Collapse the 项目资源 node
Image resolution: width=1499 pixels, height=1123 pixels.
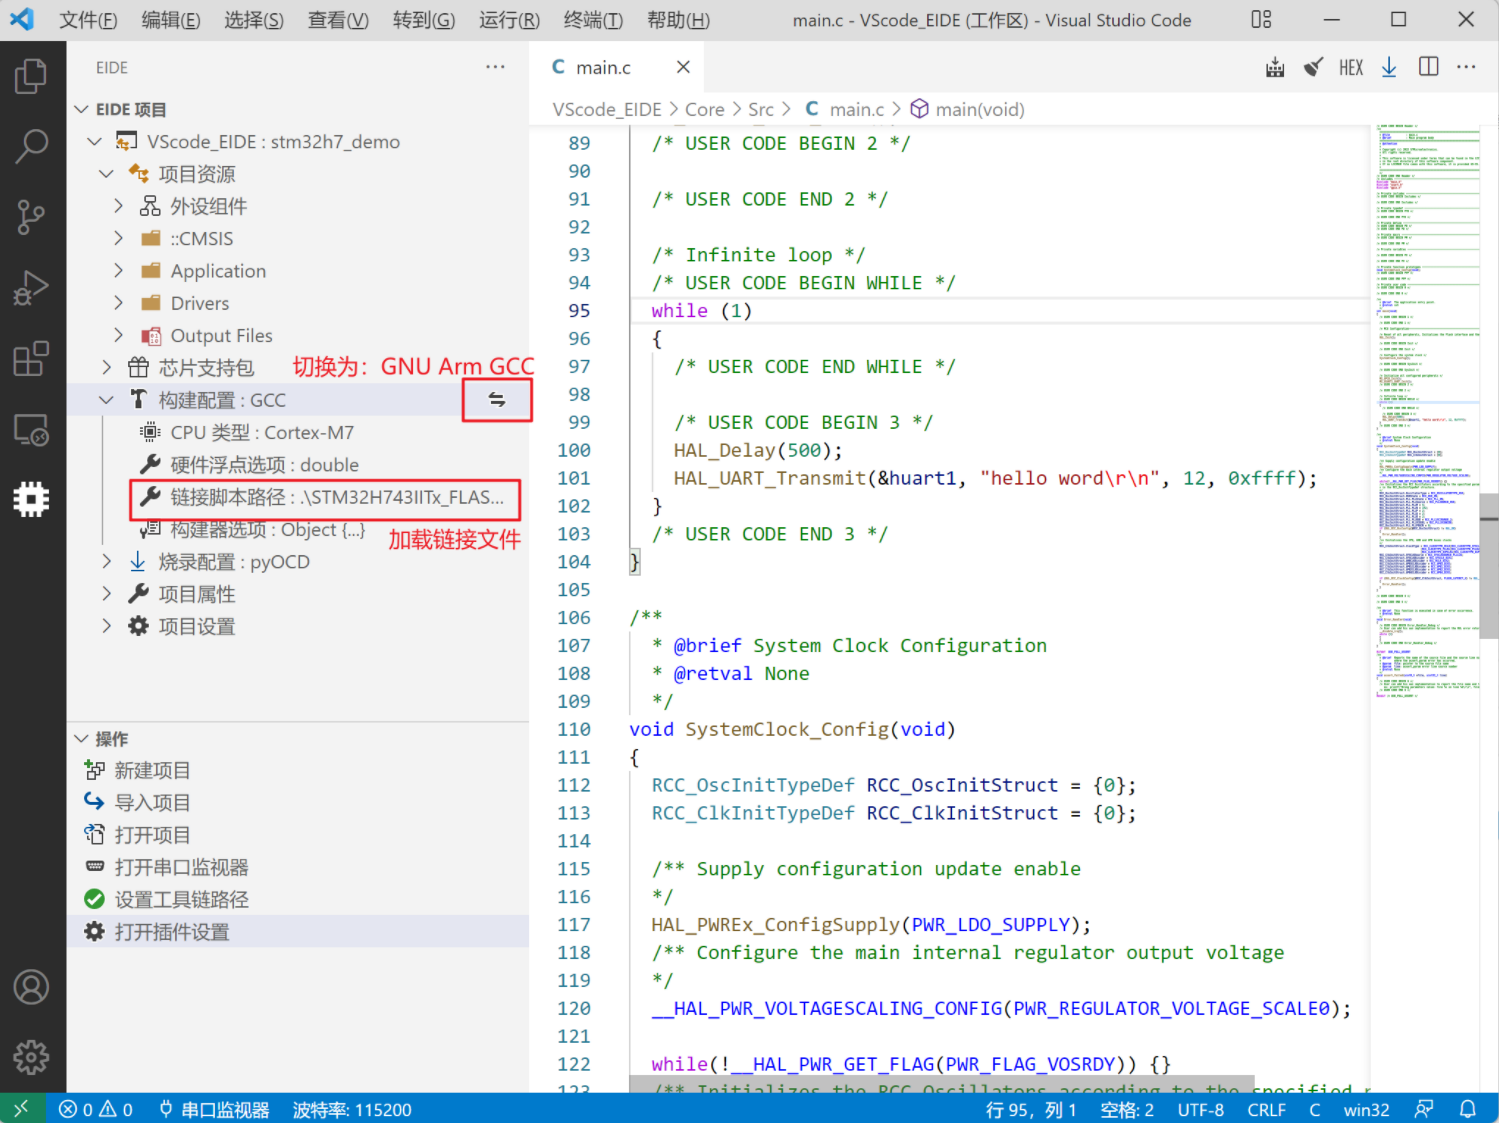[x=107, y=174]
